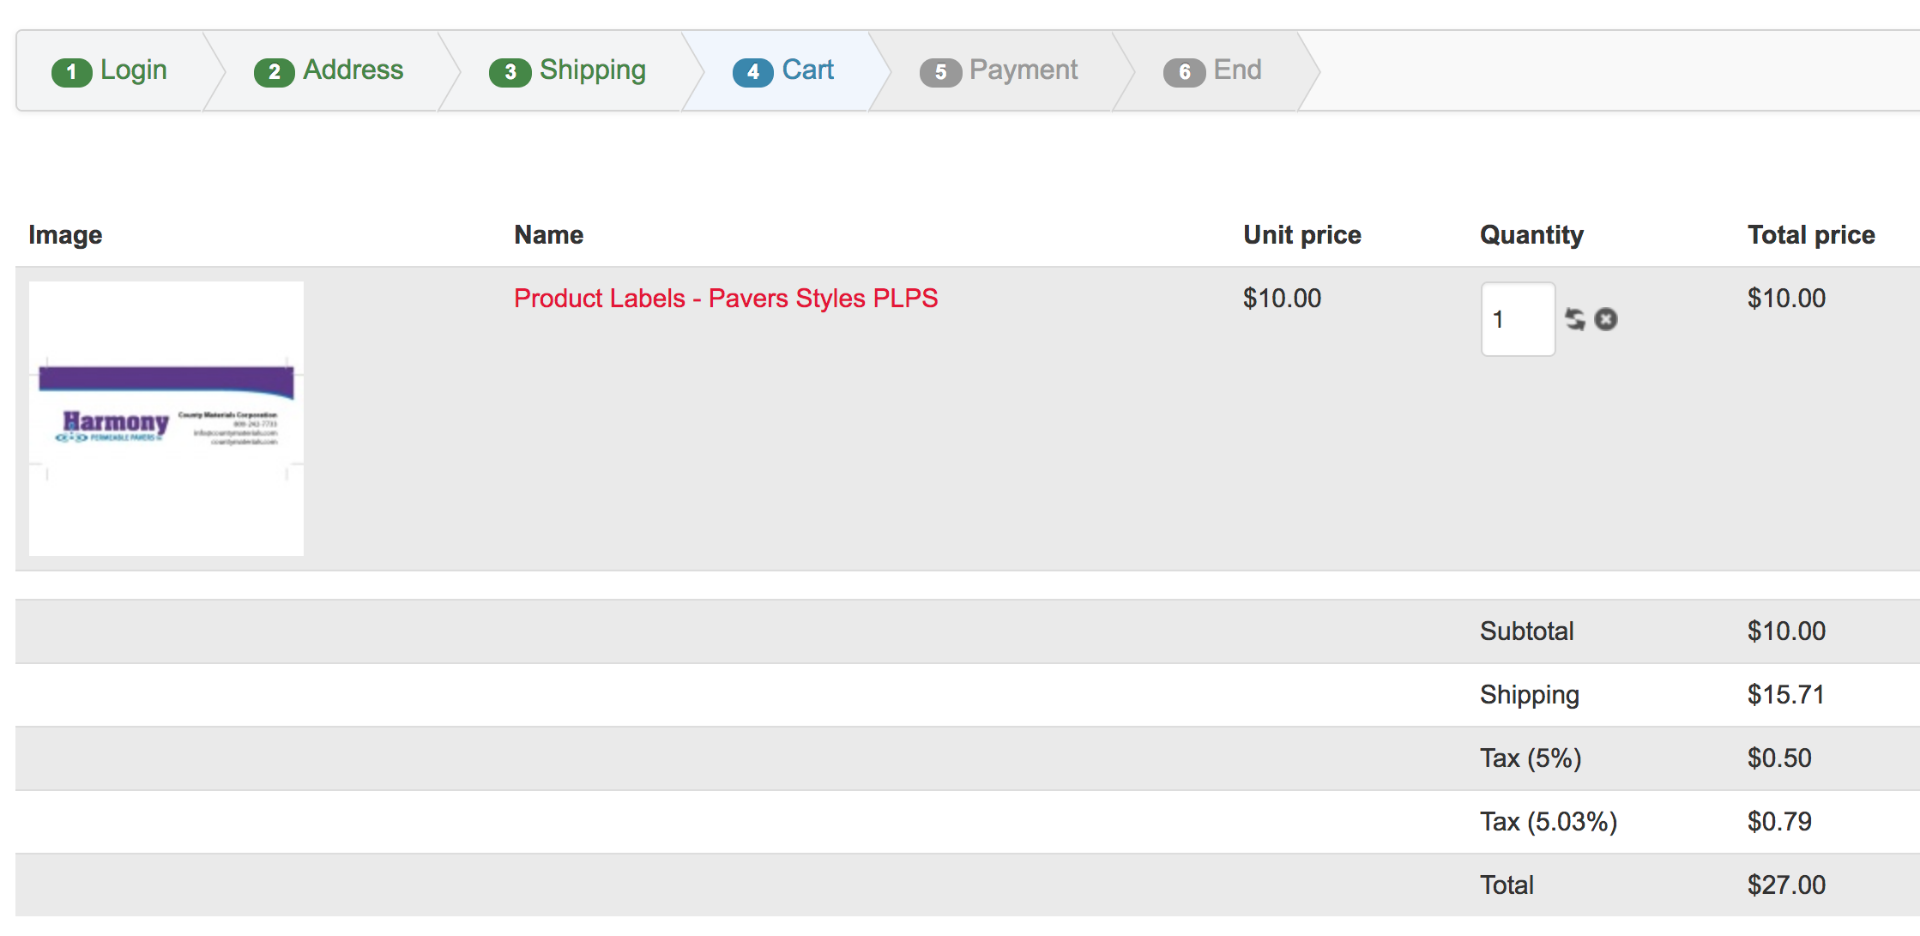Viewport: 1920px width, 936px height.
Task: Click the step 3 Shipping badge
Action: [510, 72]
